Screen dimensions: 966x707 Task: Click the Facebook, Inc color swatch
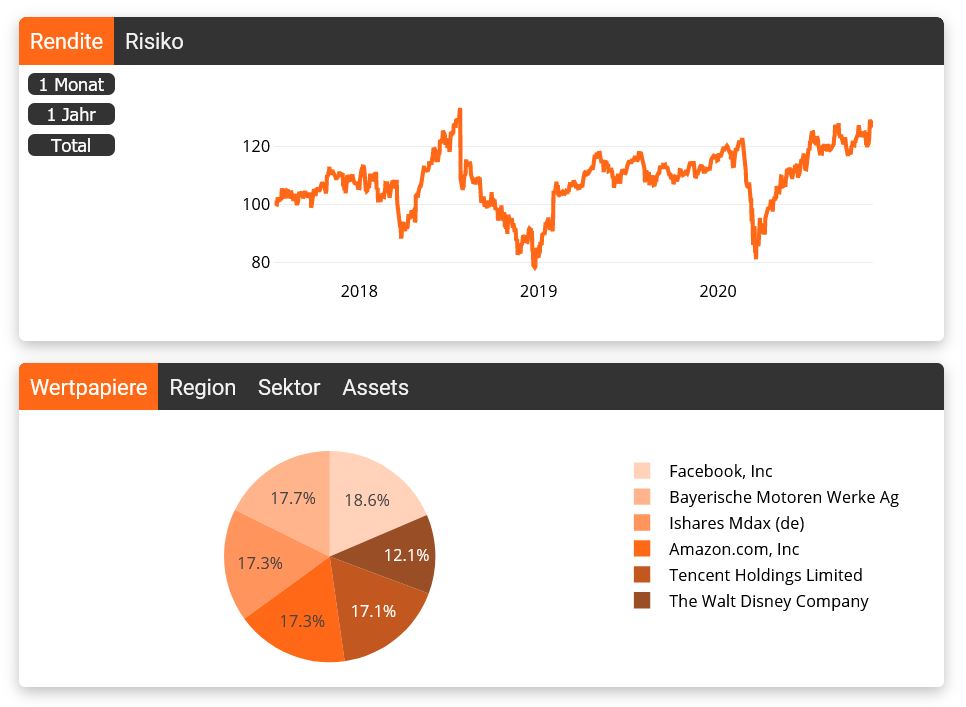pos(641,471)
